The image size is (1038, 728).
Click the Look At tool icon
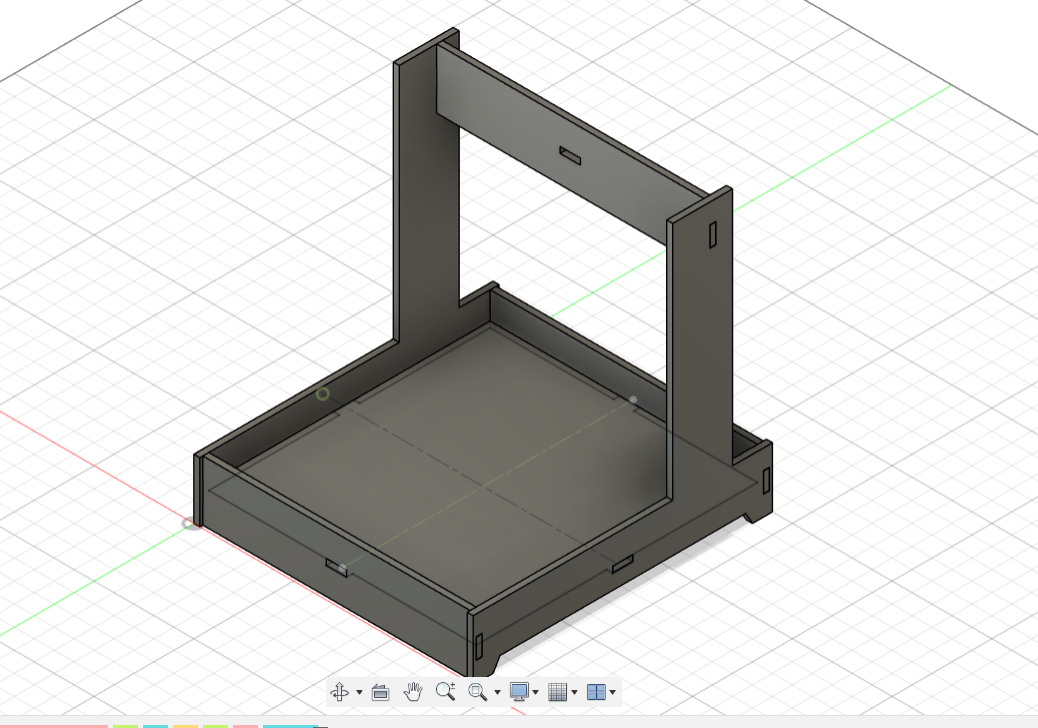click(x=381, y=692)
